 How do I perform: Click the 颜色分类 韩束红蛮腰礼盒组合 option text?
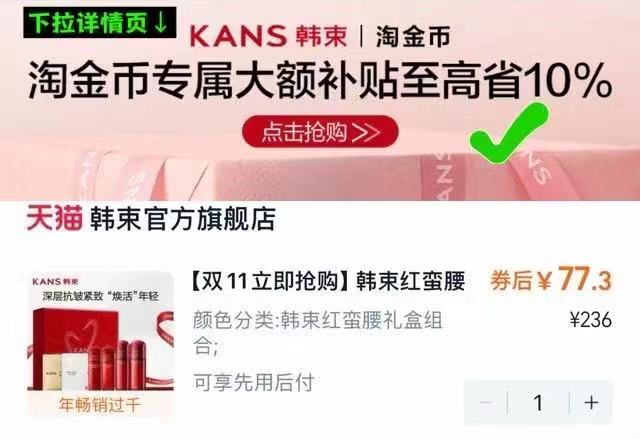(x=318, y=333)
